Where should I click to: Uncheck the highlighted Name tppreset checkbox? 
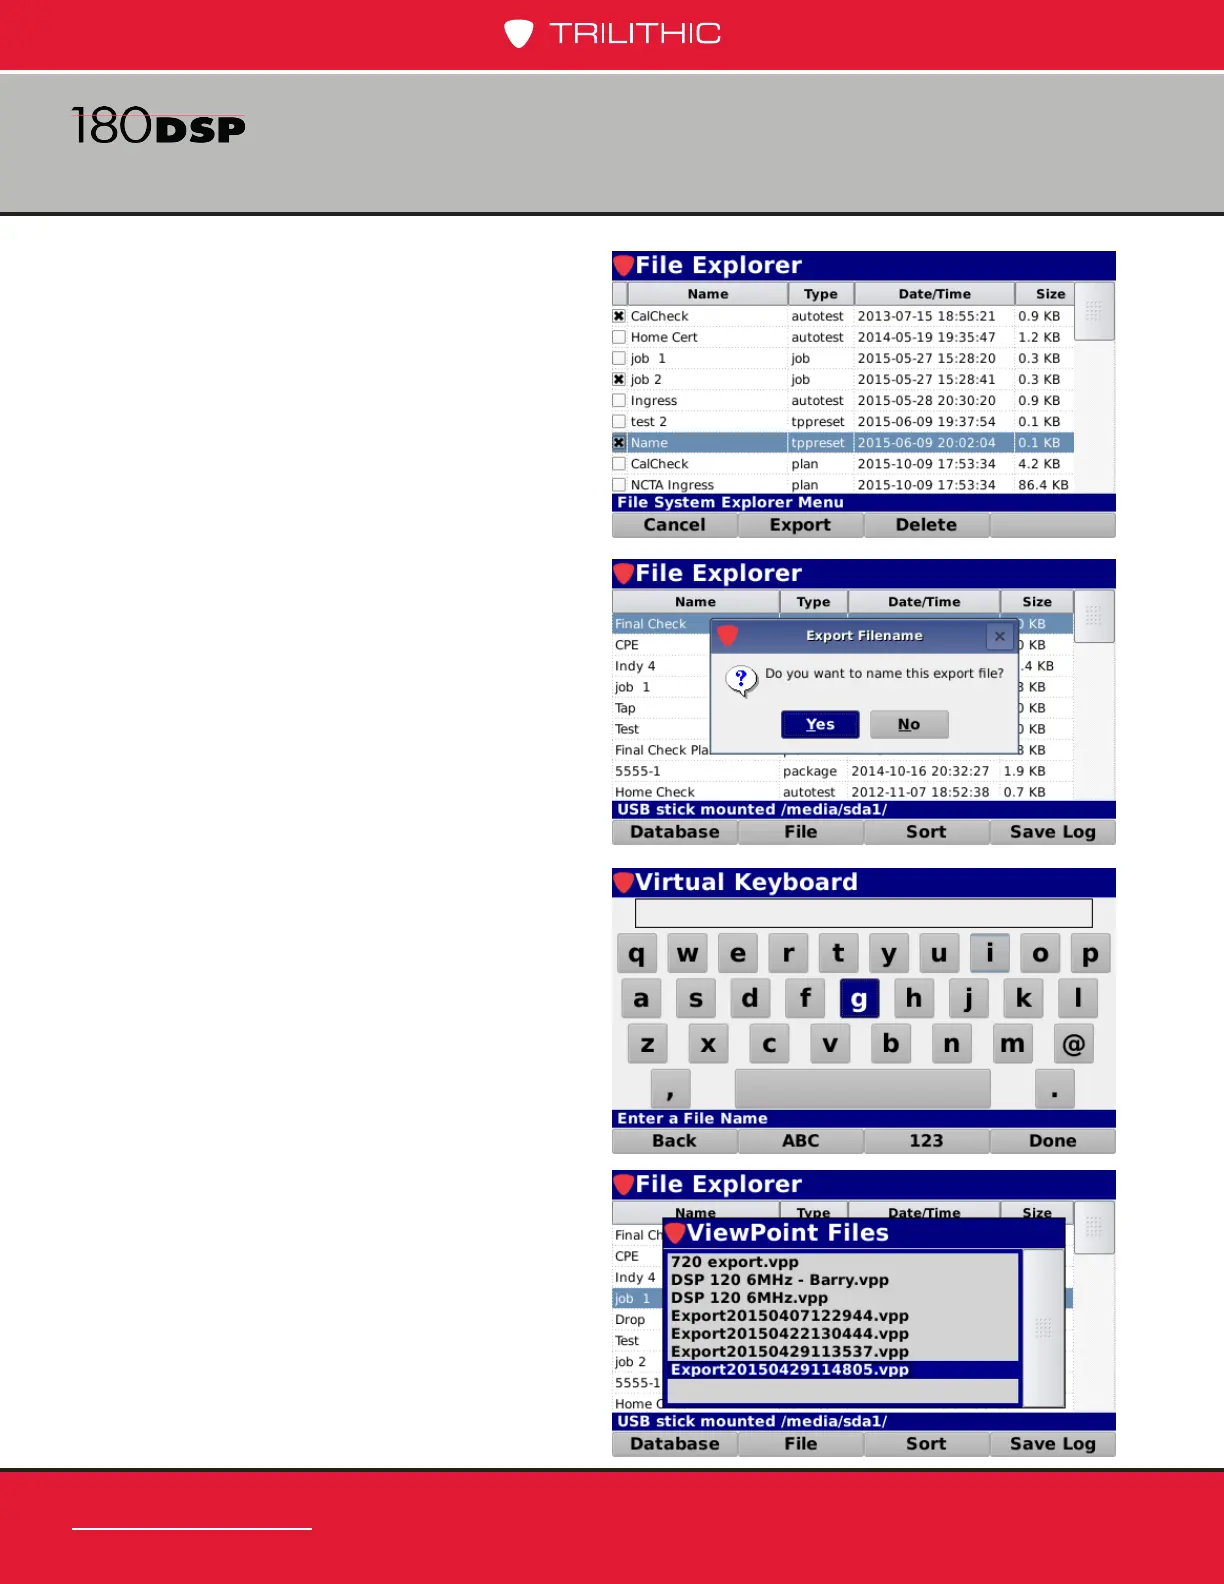click(619, 442)
